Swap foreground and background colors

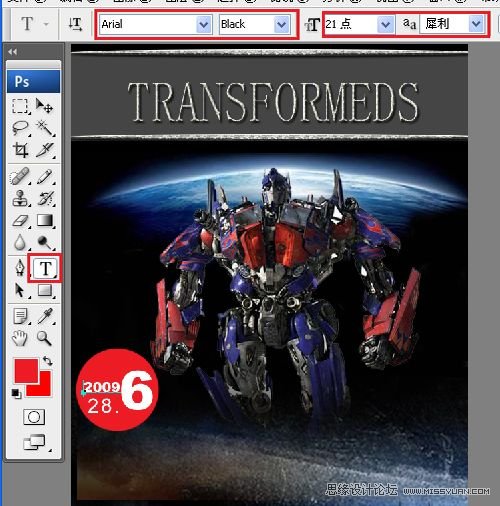(48, 361)
